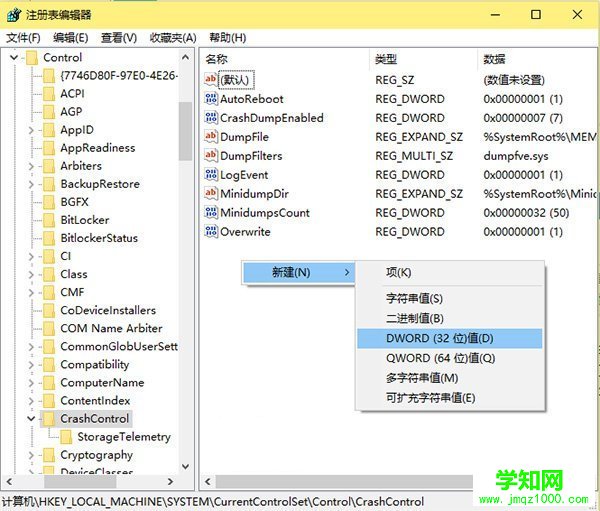Click the folder icon of AppReadiness key

tap(49, 148)
